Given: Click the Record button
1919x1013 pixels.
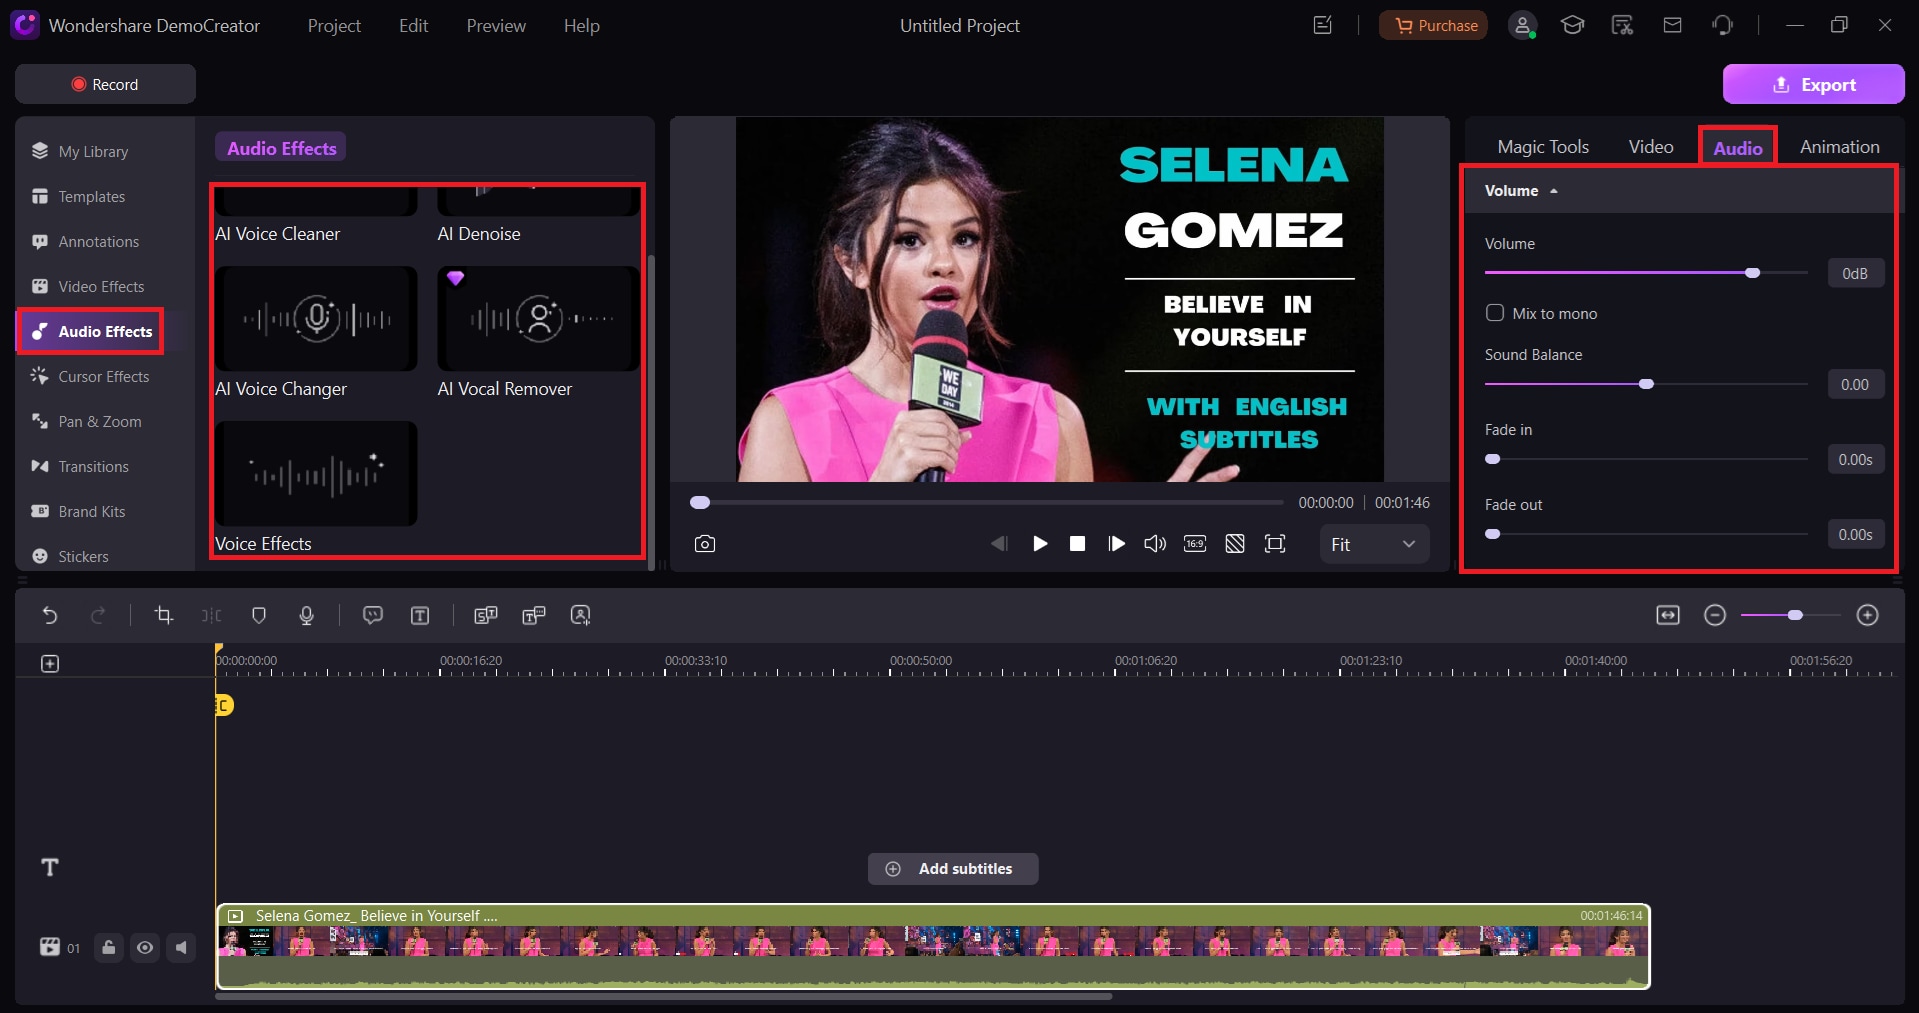Looking at the screenshot, I should (105, 84).
